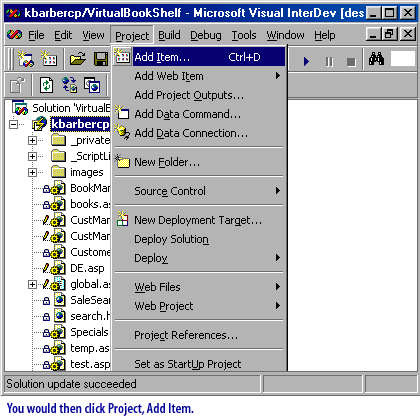Click the Open folder toolbar icon

[78, 59]
